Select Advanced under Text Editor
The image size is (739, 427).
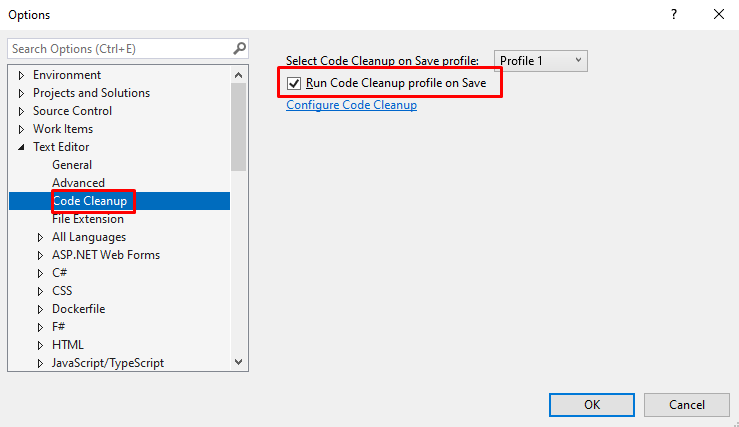click(78, 183)
